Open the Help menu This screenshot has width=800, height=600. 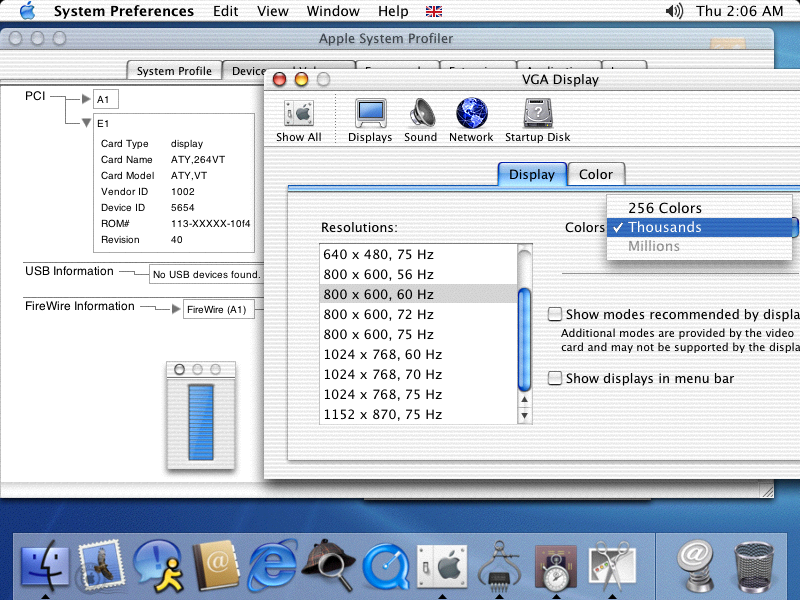(393, 11)
